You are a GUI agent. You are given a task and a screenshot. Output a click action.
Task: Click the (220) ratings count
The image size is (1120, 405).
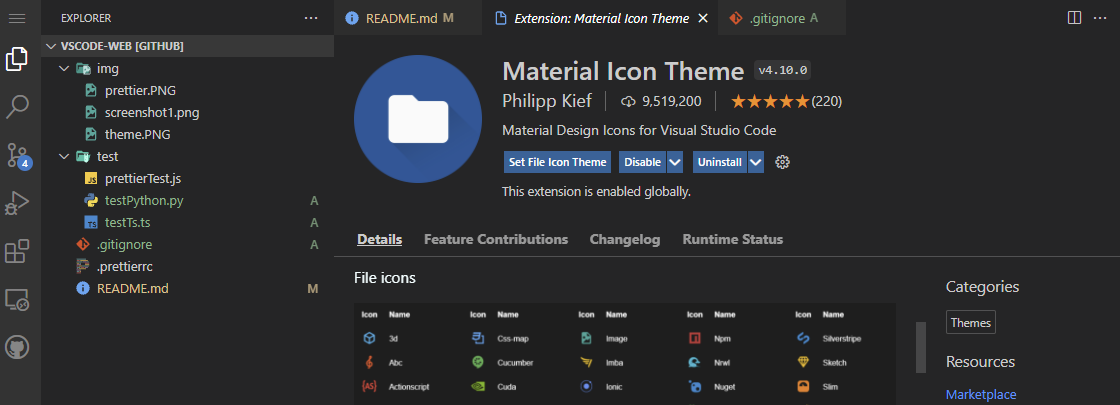pyautogui.click(x=827, y=101)
